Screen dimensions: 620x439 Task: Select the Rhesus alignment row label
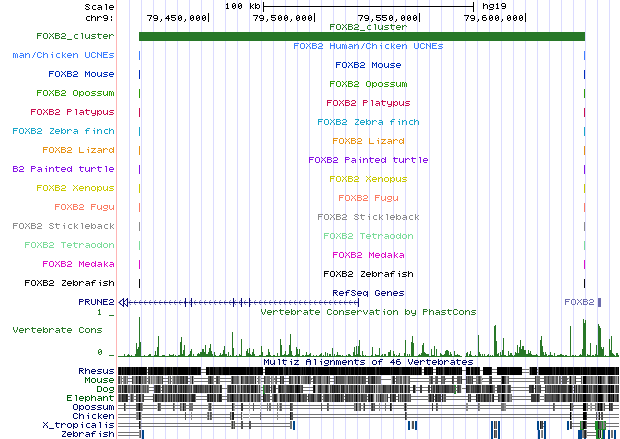pyautogui.click(x=96, y=371)
